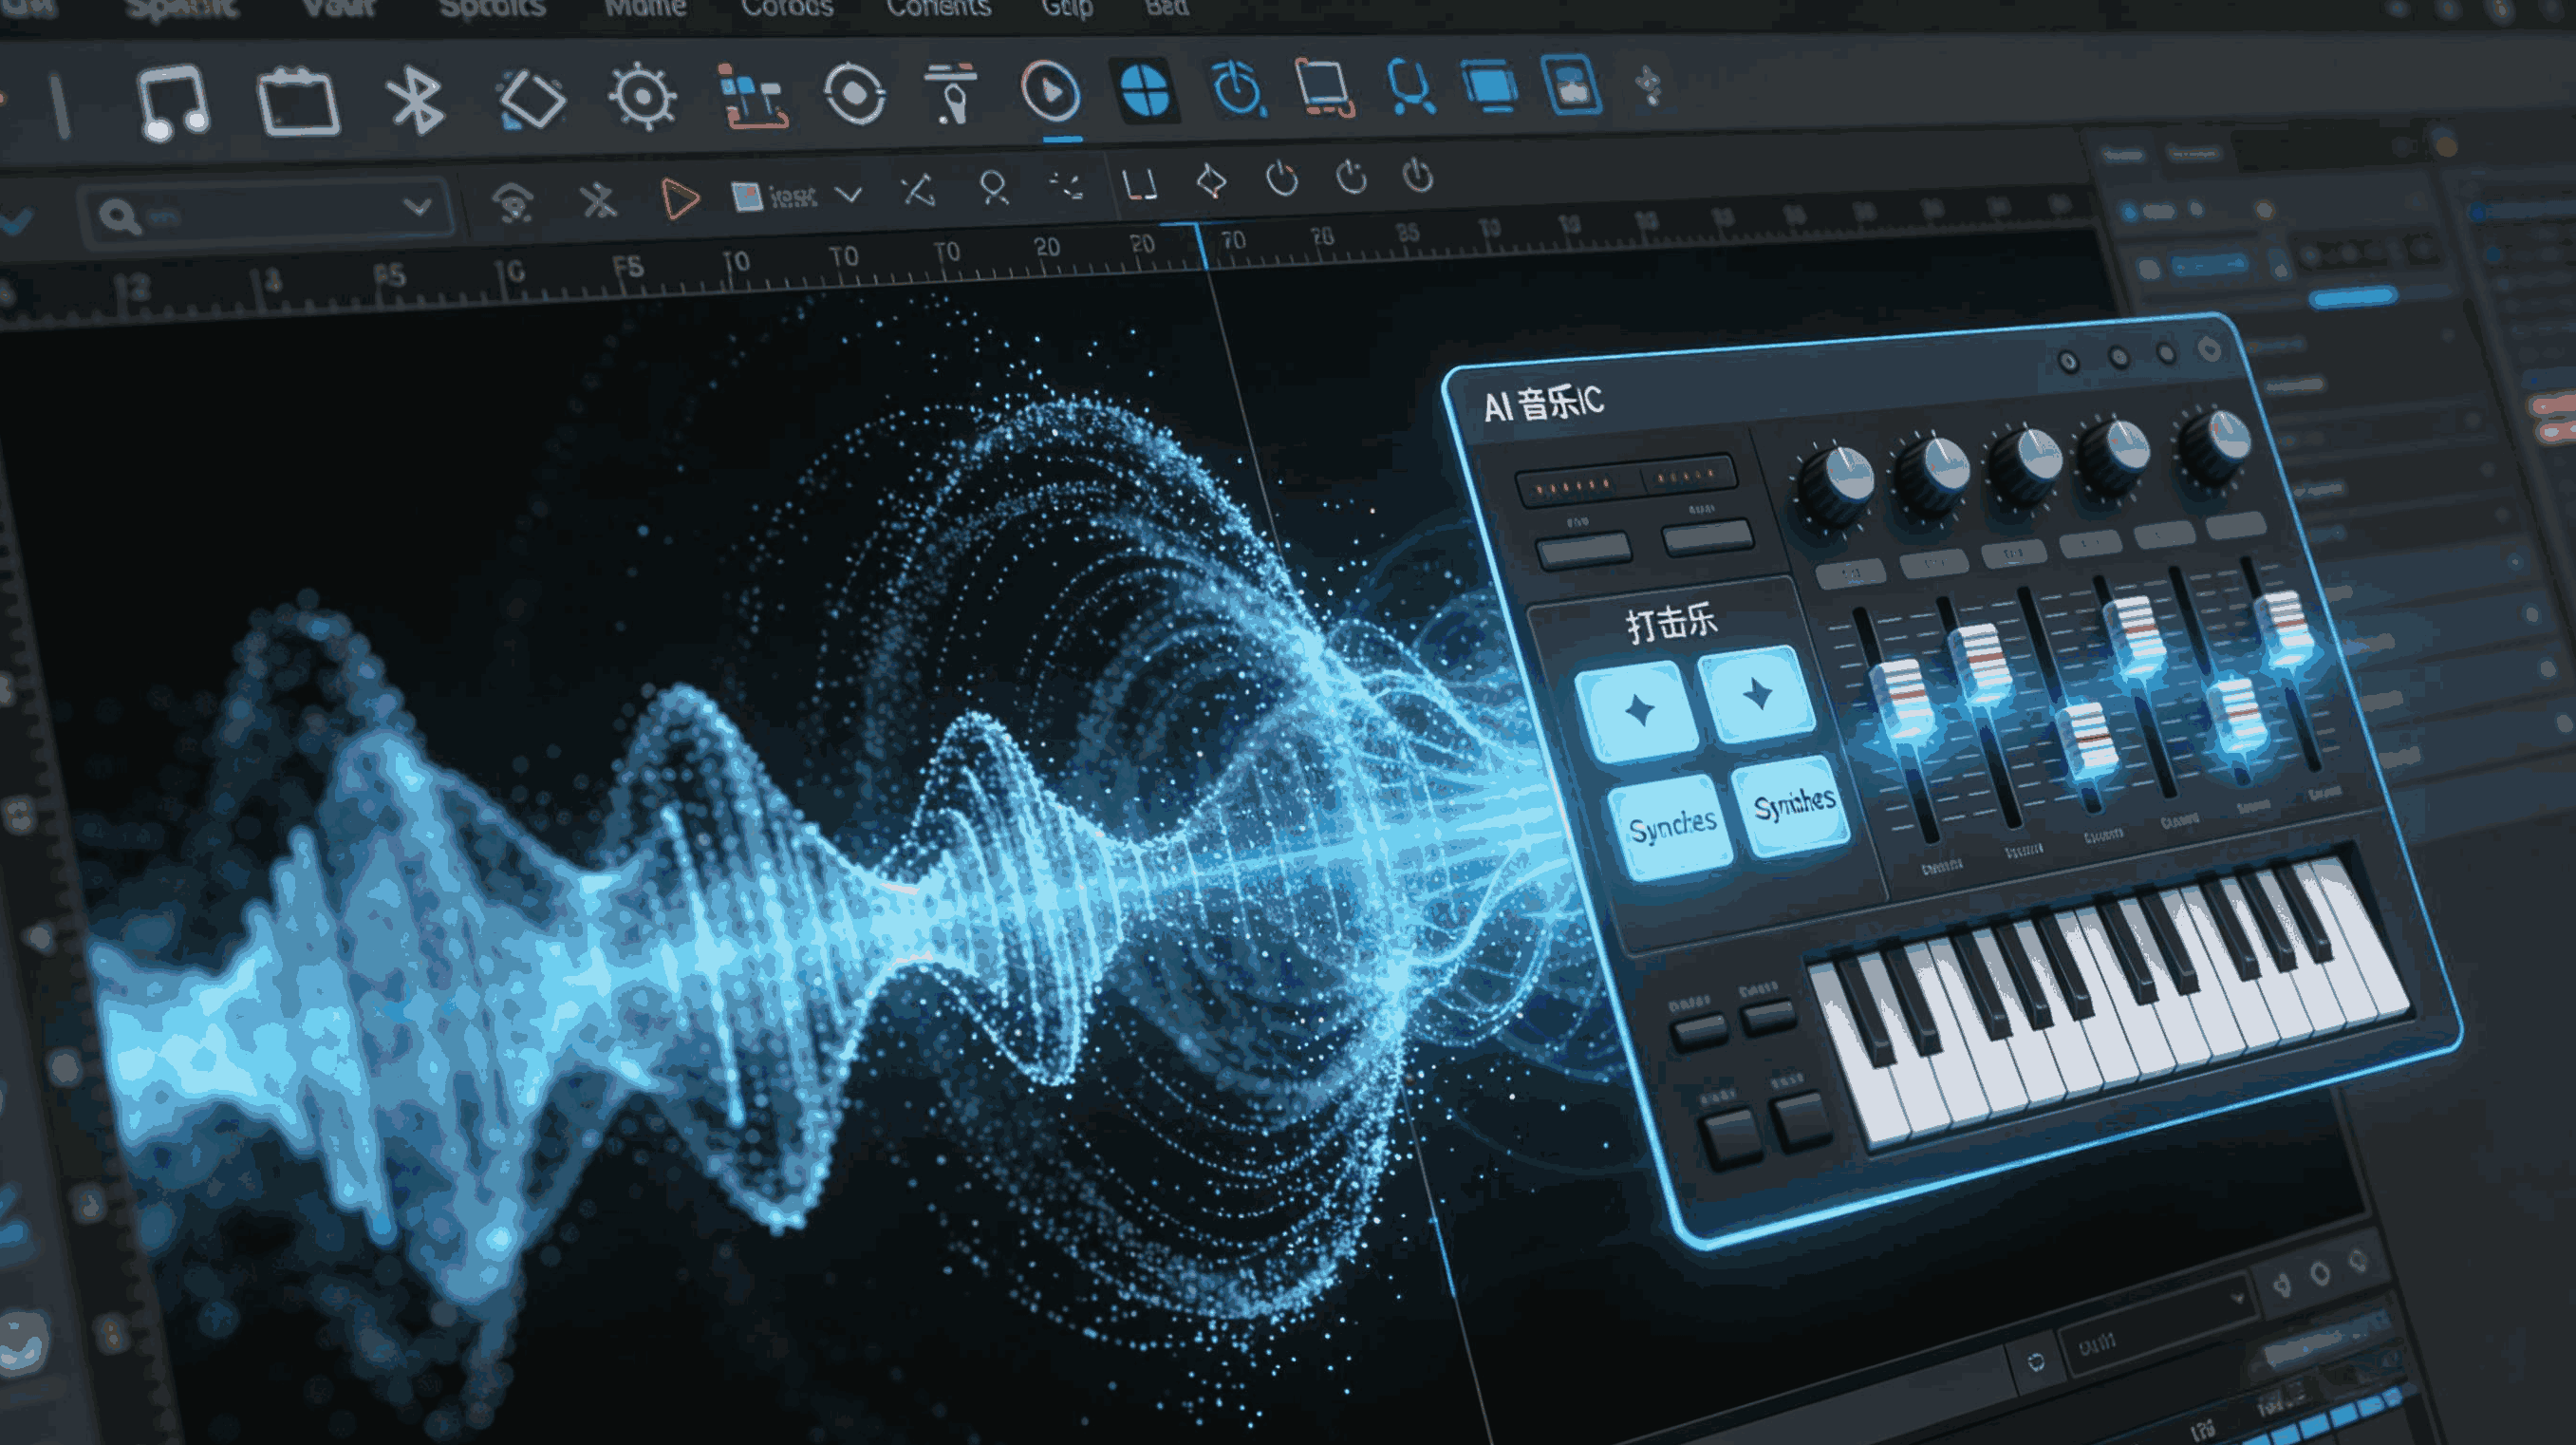The height and width of the screenshot is (1445, 2576).
Task: Click the Bluetooth icon in toolbar
Action: click(416, 100)
